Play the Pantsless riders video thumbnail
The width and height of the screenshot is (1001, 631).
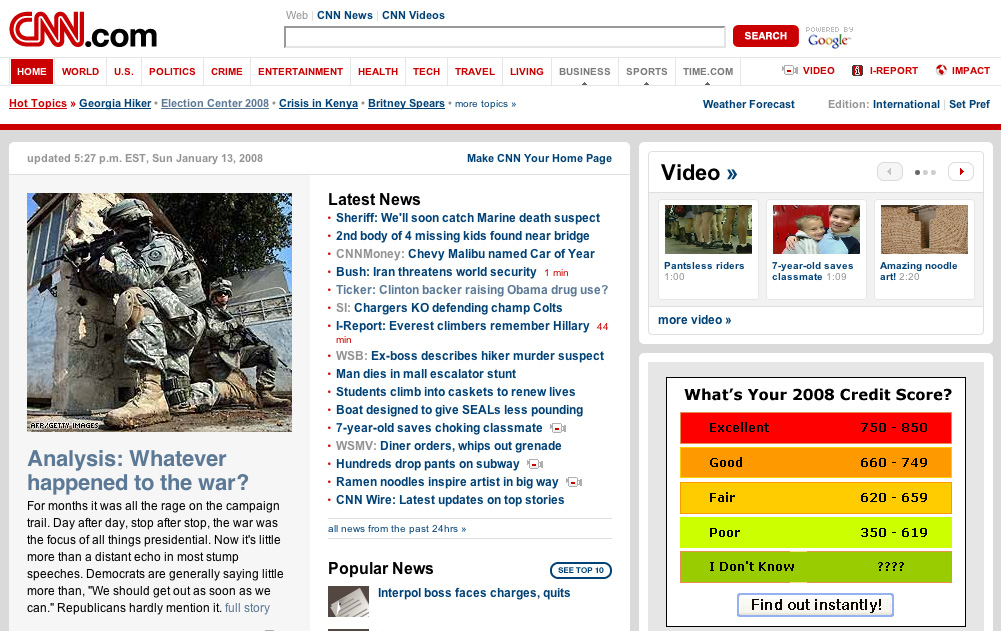click(707, 229)
